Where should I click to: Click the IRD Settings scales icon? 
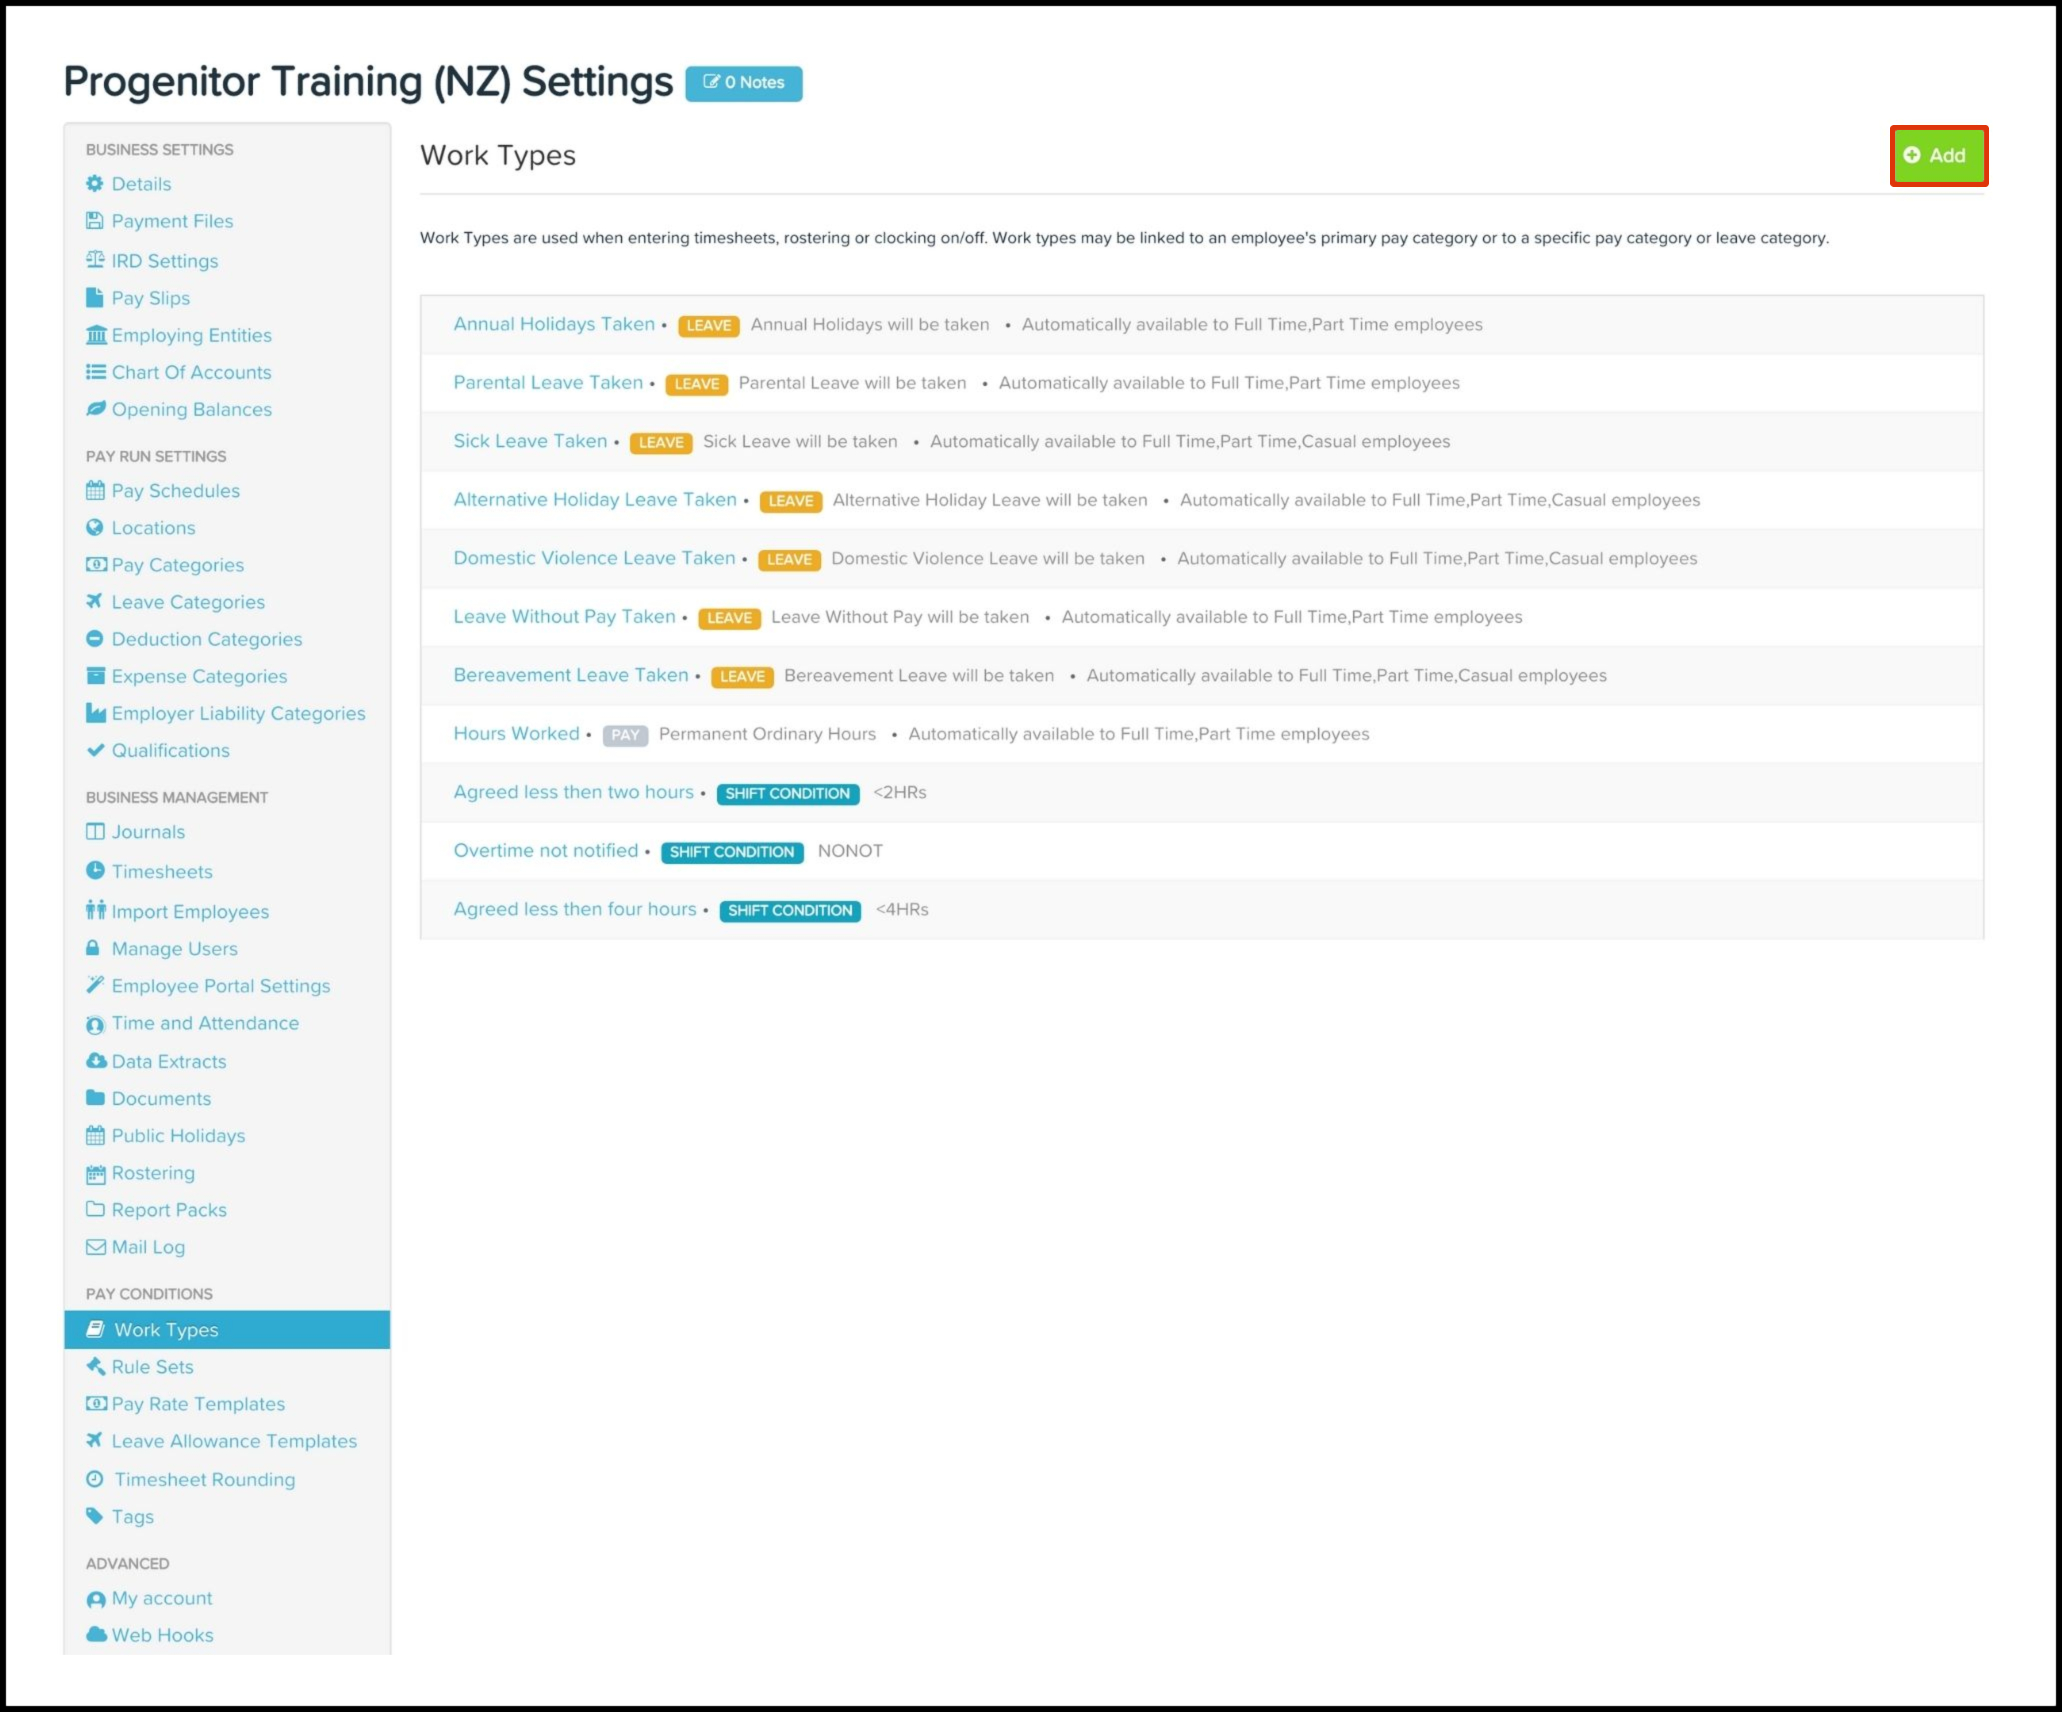[95, 260]
